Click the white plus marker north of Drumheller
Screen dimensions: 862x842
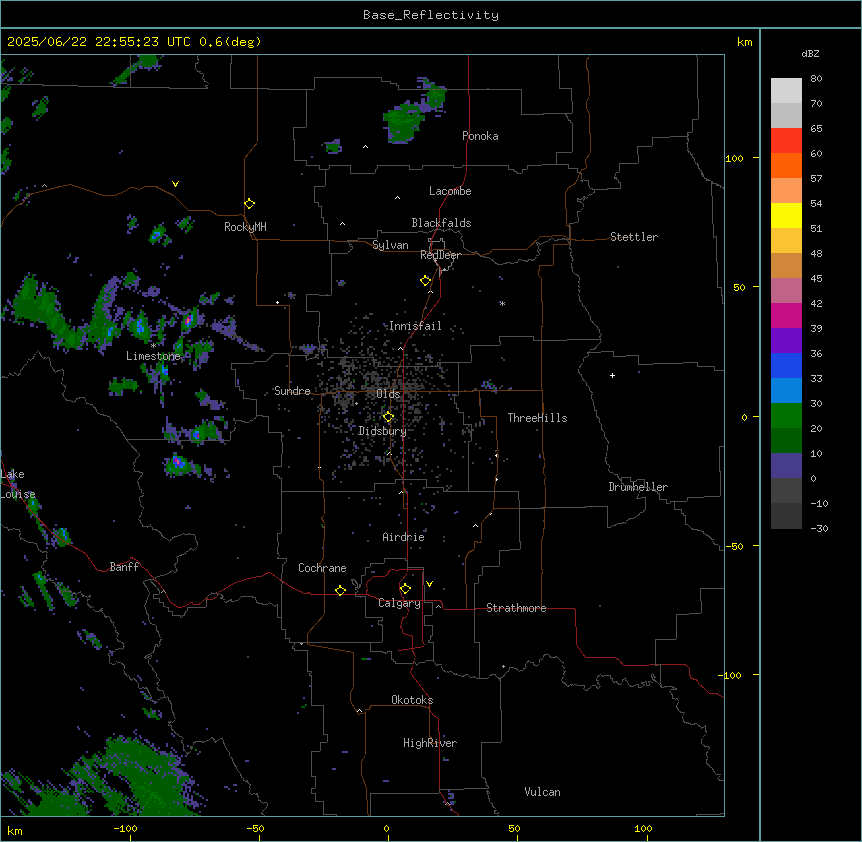pyautogui.click(x=612, y=375)
